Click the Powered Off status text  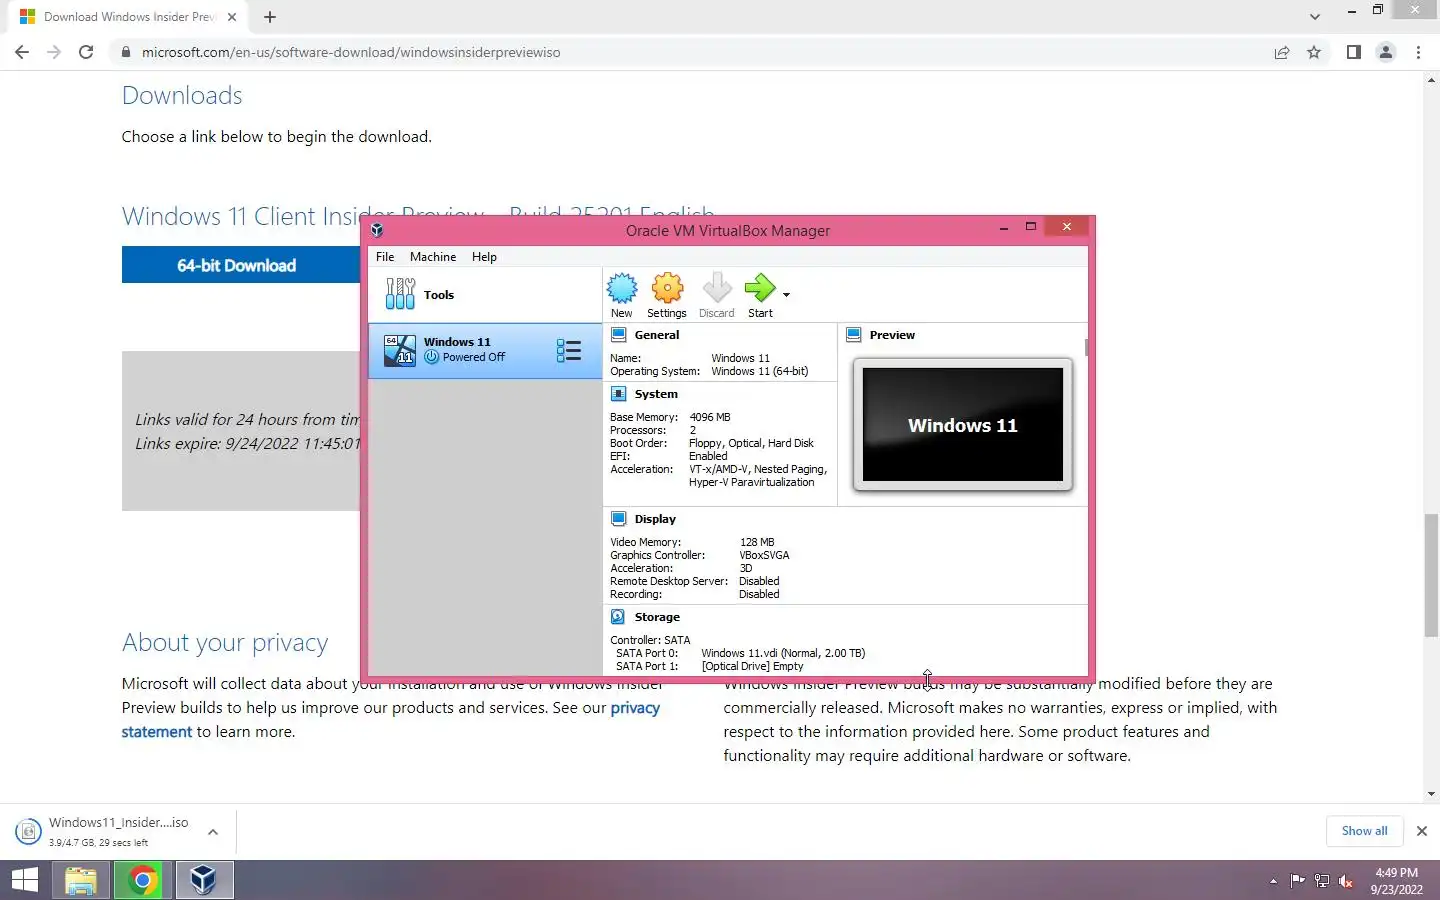coord(474,357)
